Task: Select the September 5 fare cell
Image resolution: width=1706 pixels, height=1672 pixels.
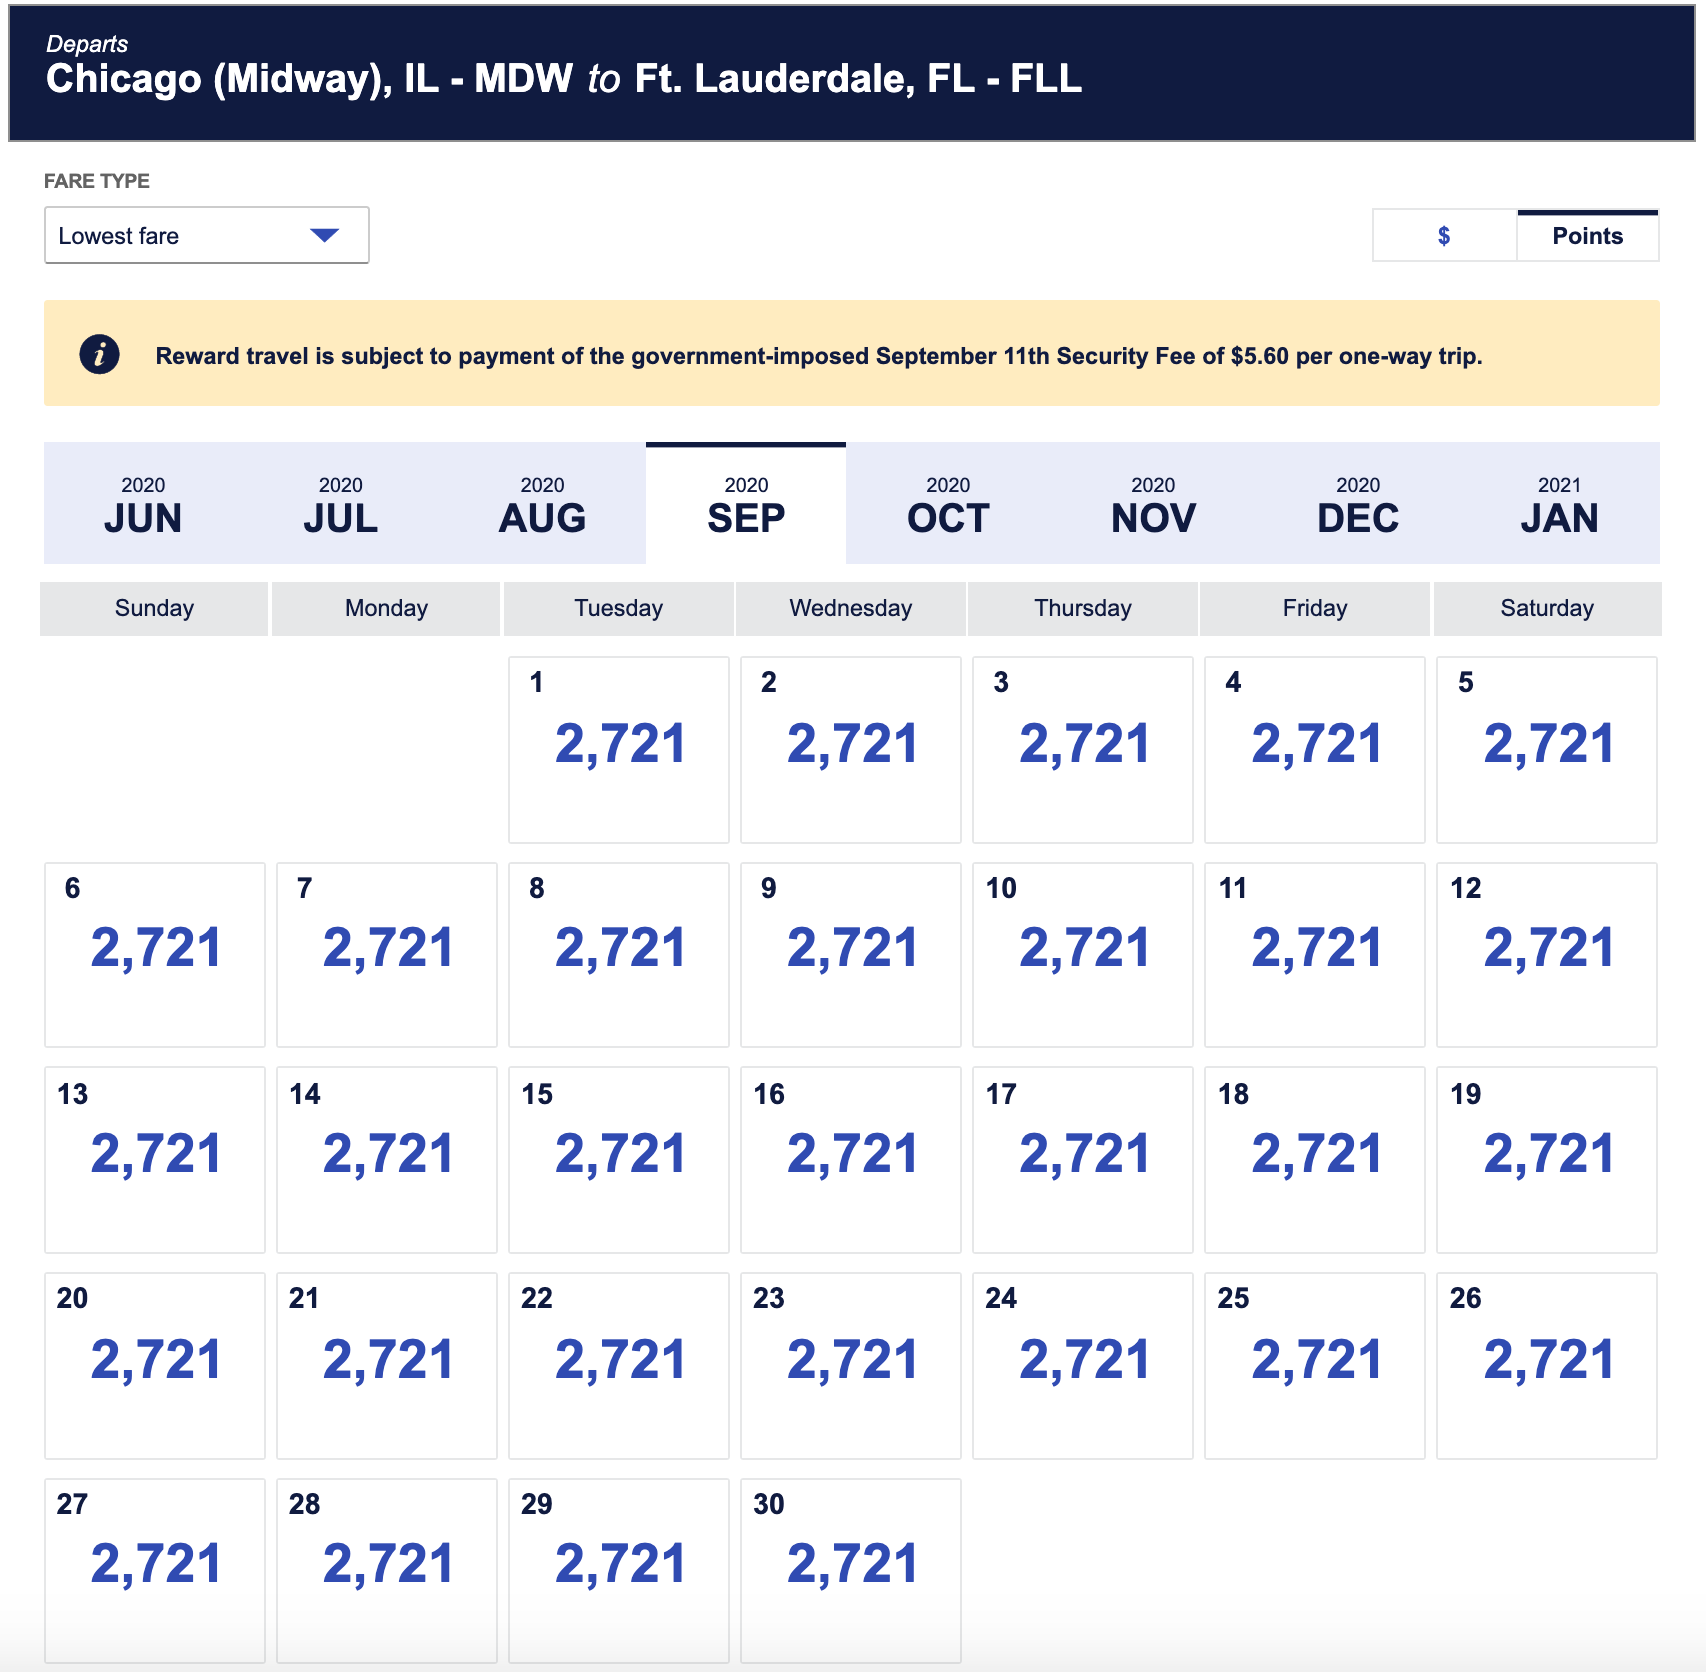Action: coord(1547,750)
